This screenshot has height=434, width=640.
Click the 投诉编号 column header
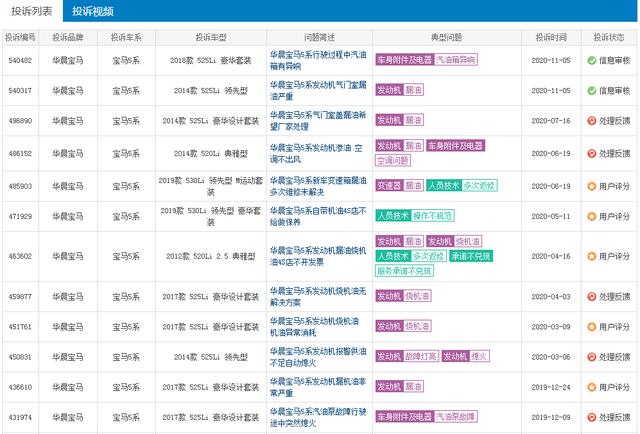20,38
